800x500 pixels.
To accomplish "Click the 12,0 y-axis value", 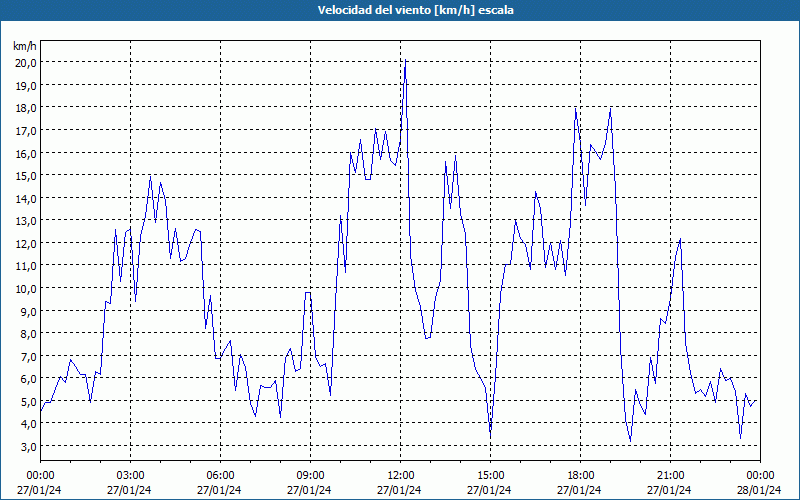I will pyautogui.click(x=27, y=244).
